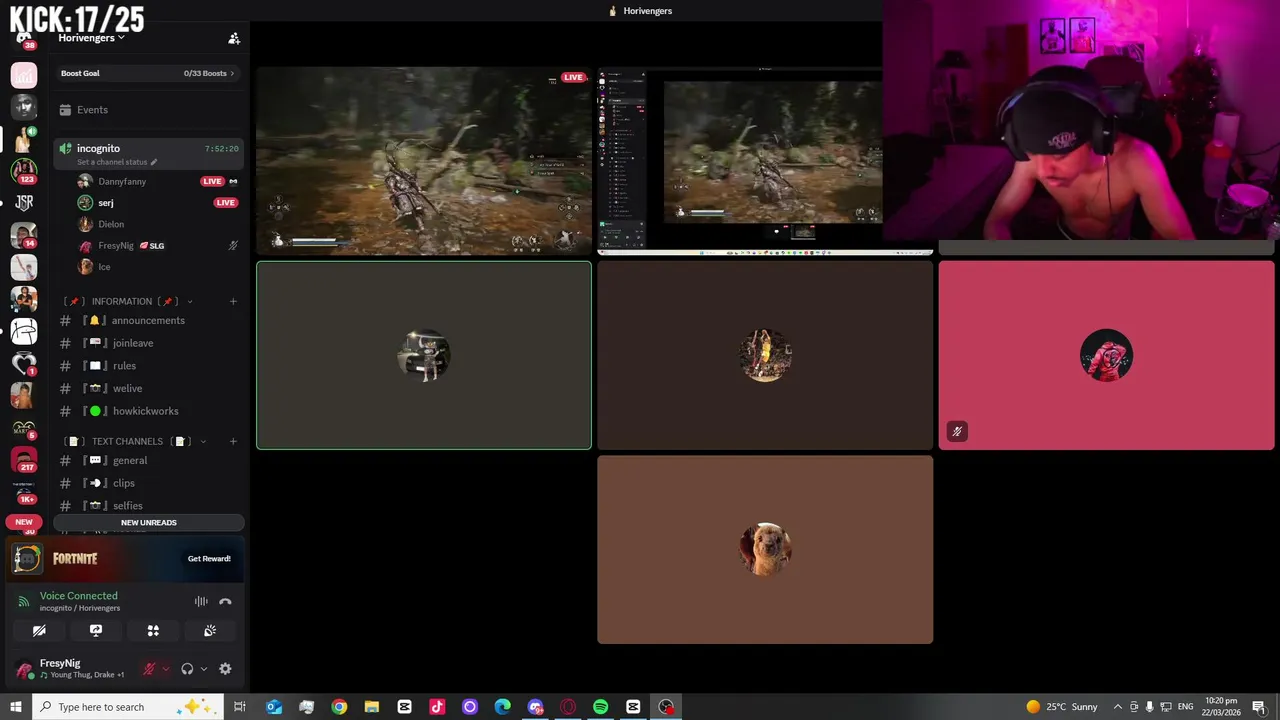This screenshot has width=1280, height=720.
Task: Open the Horivengers server dropdown
Action: coord(91,38)
